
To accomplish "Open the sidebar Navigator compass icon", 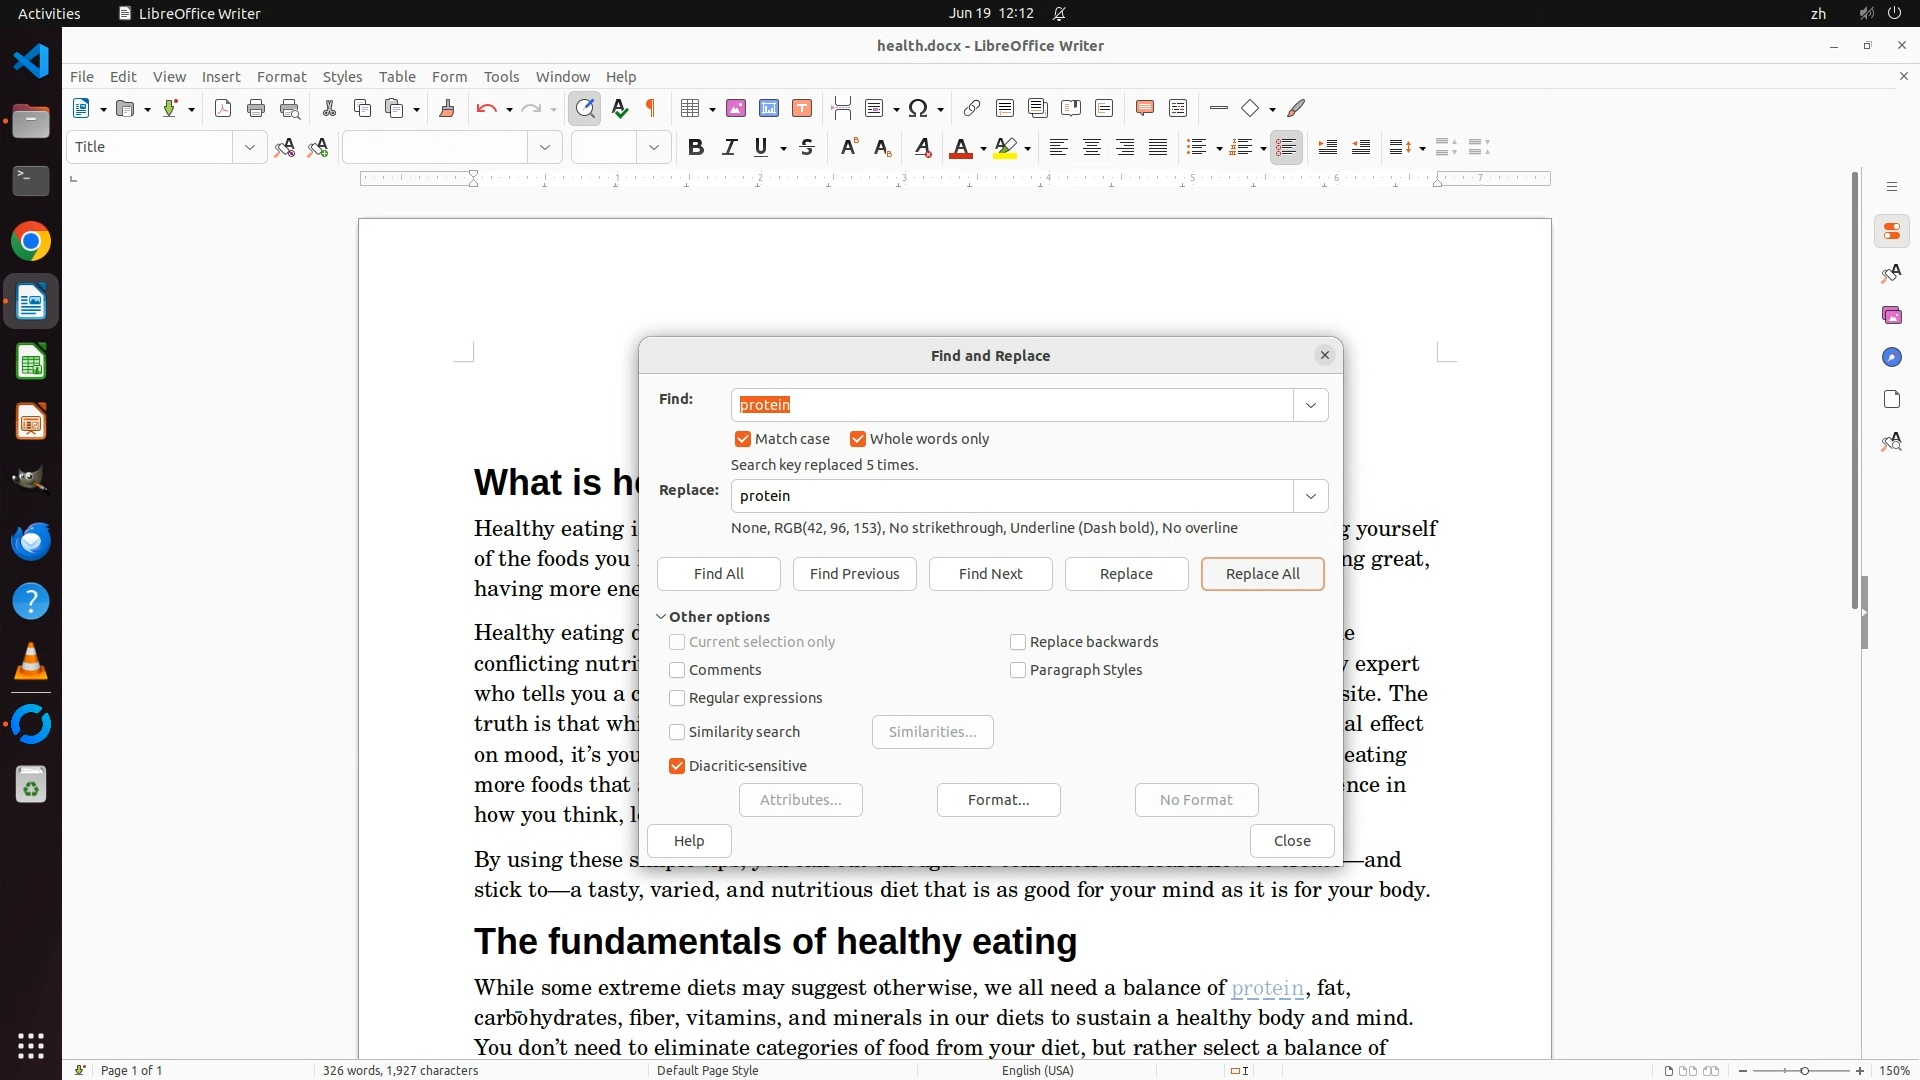I will click(x=1891, y=358).
